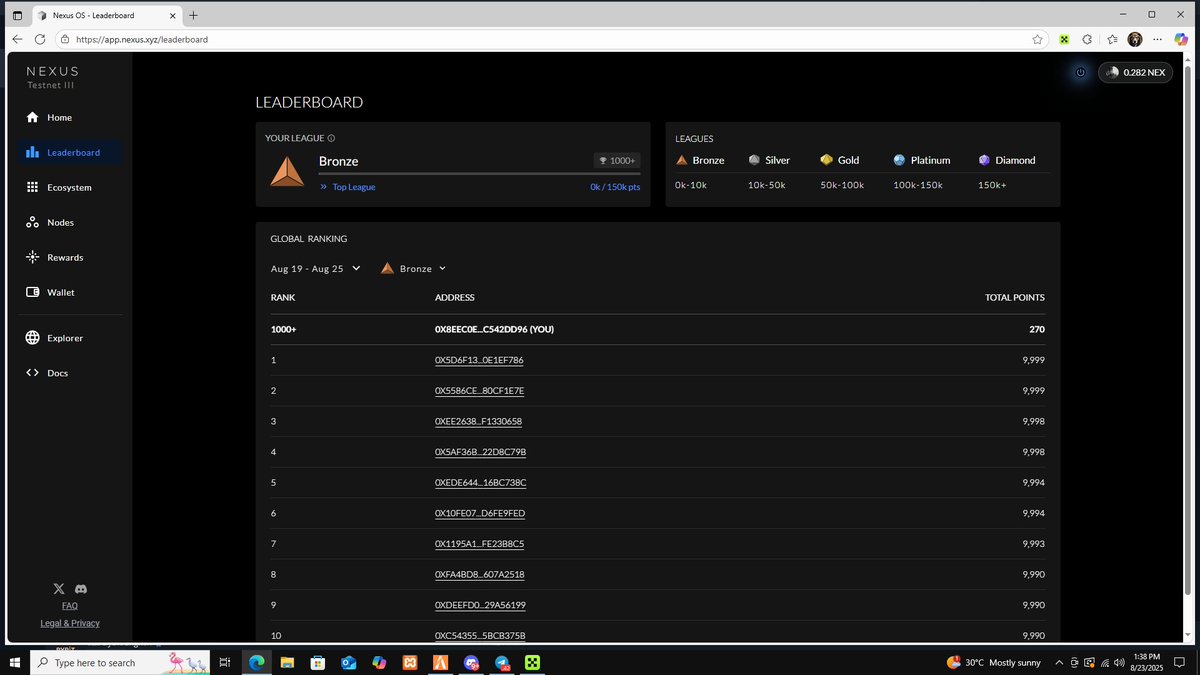The width and height of the screenshot is (1200, 675).
Task: Add this page to favorites star
Action: (x=1038, y=39)
